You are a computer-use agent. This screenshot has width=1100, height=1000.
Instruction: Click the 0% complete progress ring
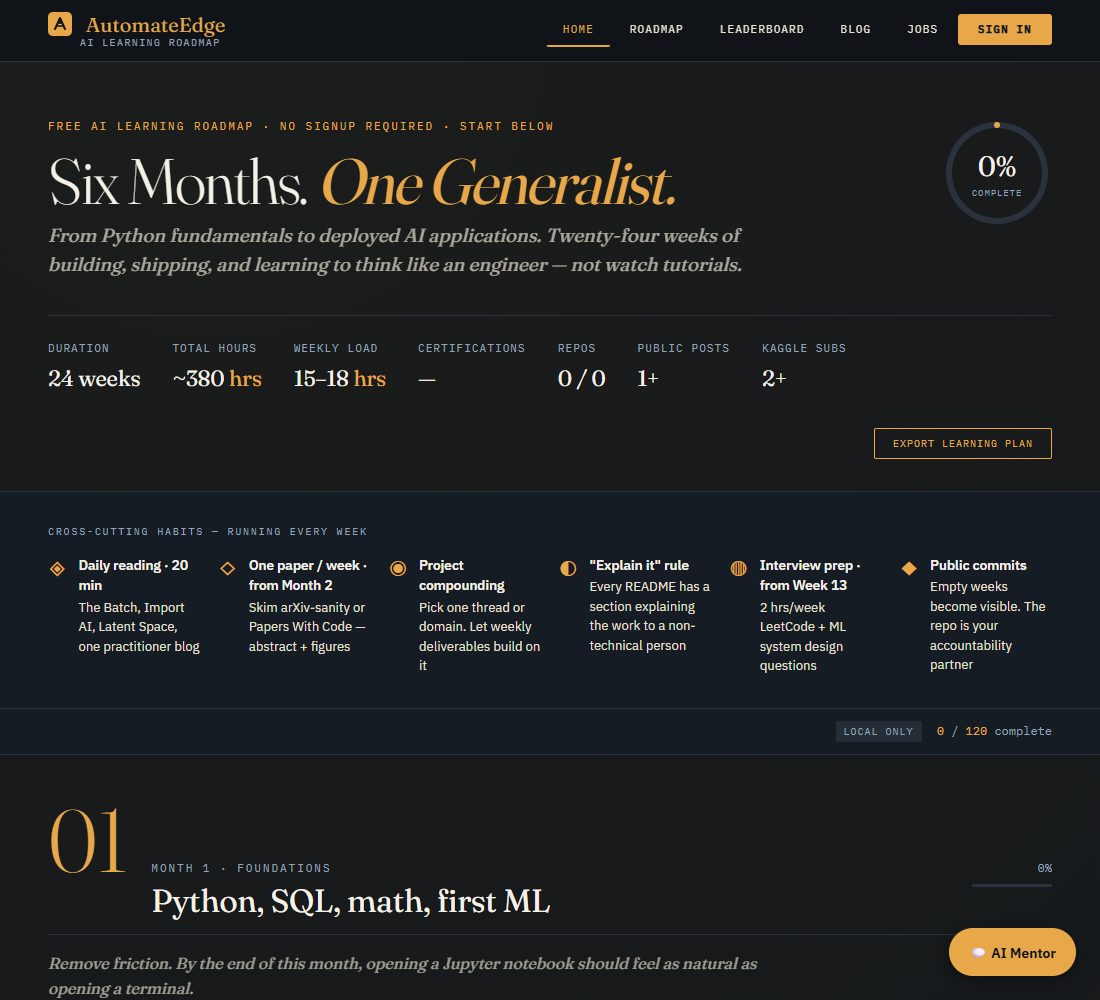coord(997,173)
